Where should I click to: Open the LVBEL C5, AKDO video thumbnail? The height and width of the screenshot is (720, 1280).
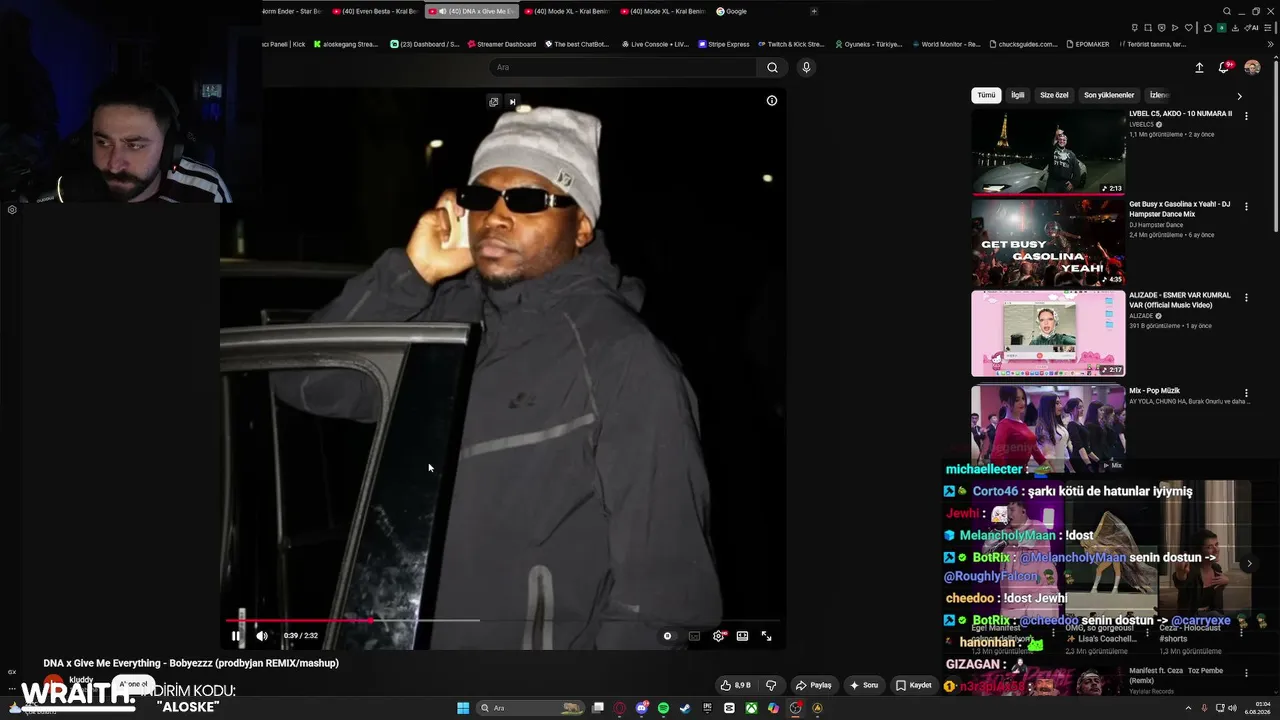pyautogui.click(x=1048, y=152)
